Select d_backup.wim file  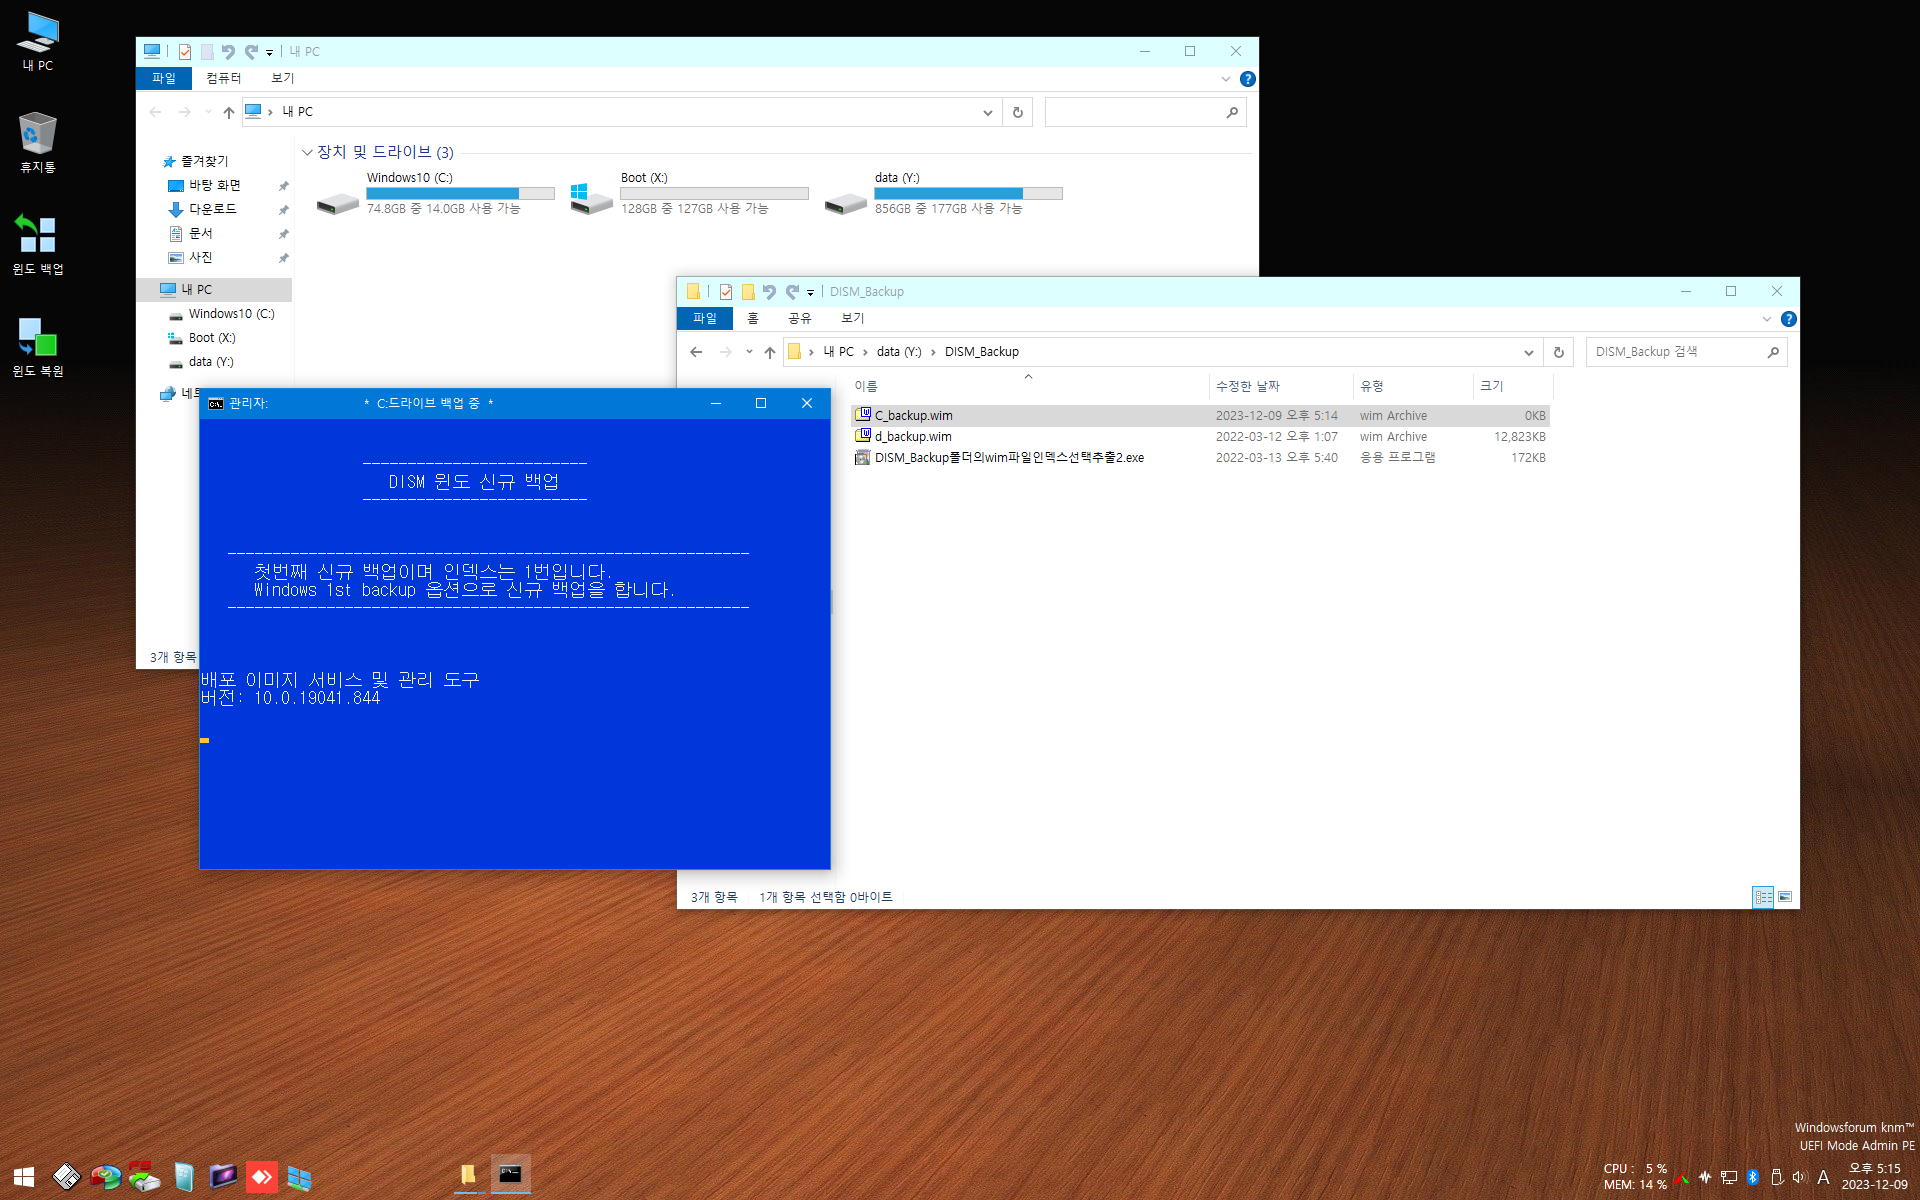coord(1200,437)
